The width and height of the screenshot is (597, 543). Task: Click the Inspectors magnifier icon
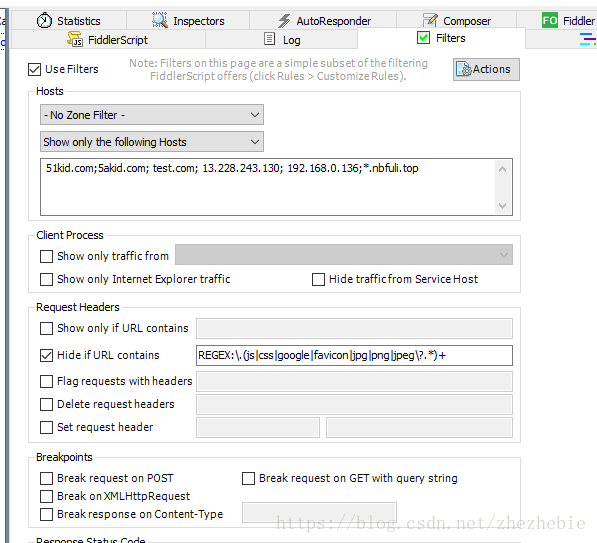click(x=160, y=20)
